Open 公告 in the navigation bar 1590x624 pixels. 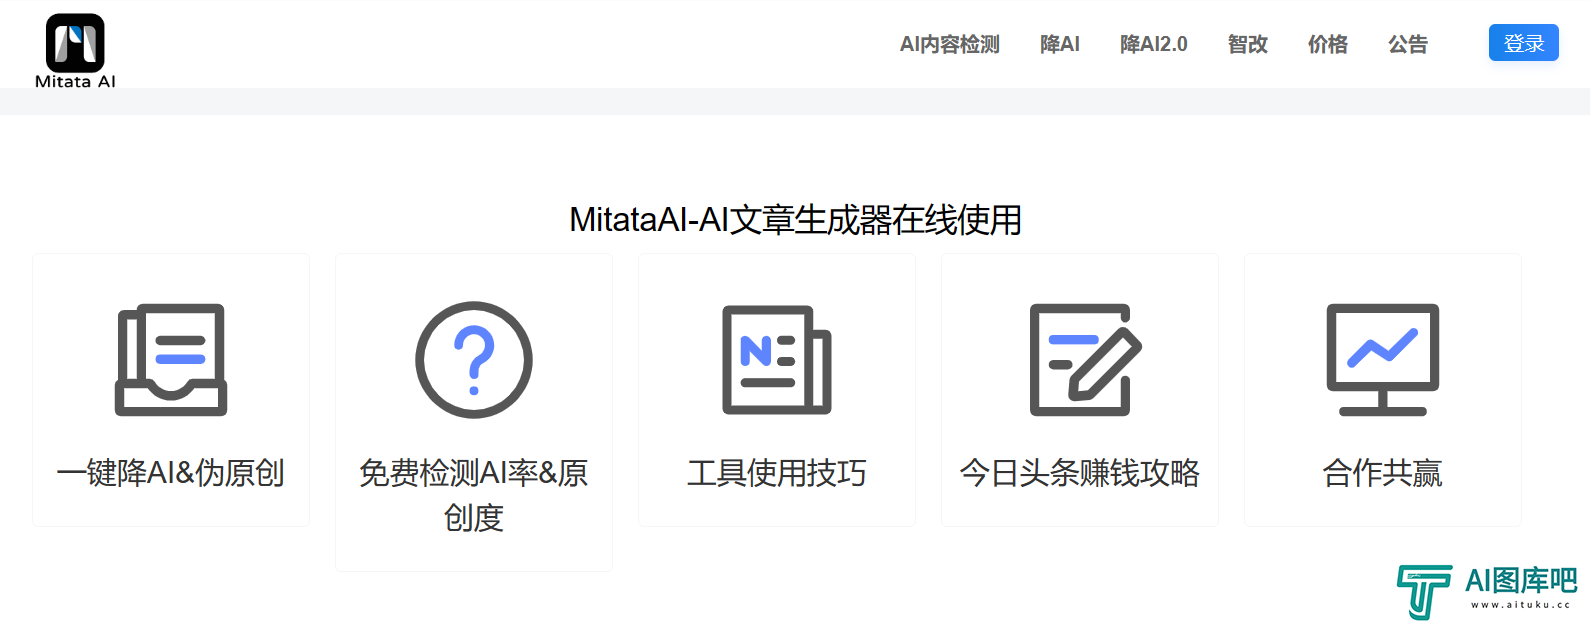(1408, 44)
